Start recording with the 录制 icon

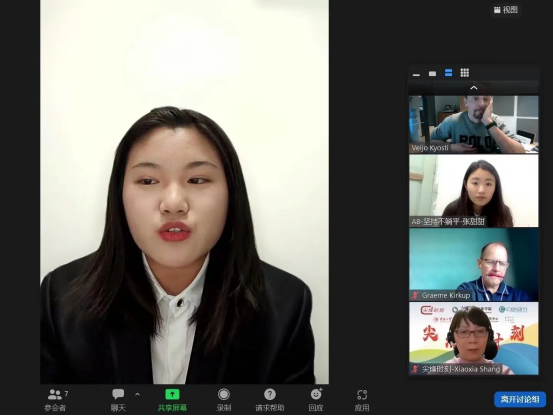click(224, 394)
